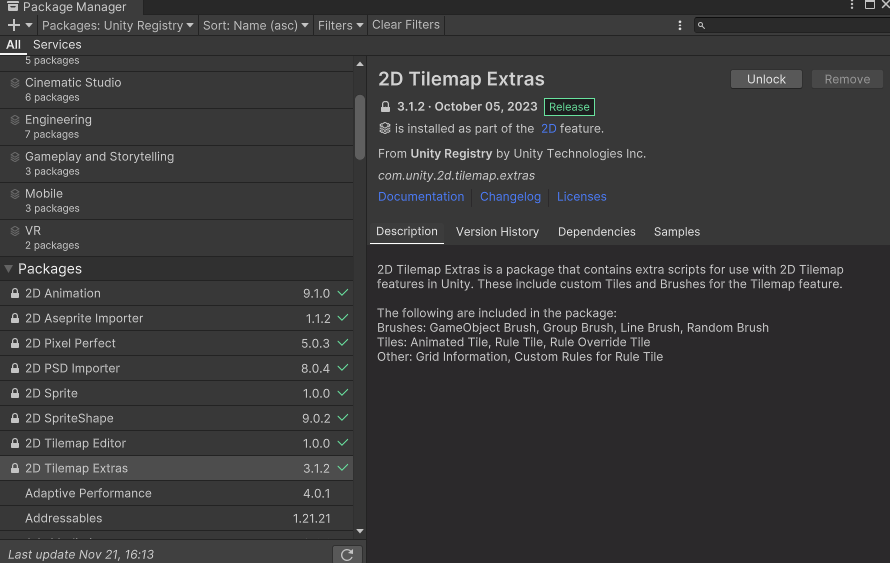The image size is (890, 563).
Task: Open the Changelog link
Action: coord(510,197)
